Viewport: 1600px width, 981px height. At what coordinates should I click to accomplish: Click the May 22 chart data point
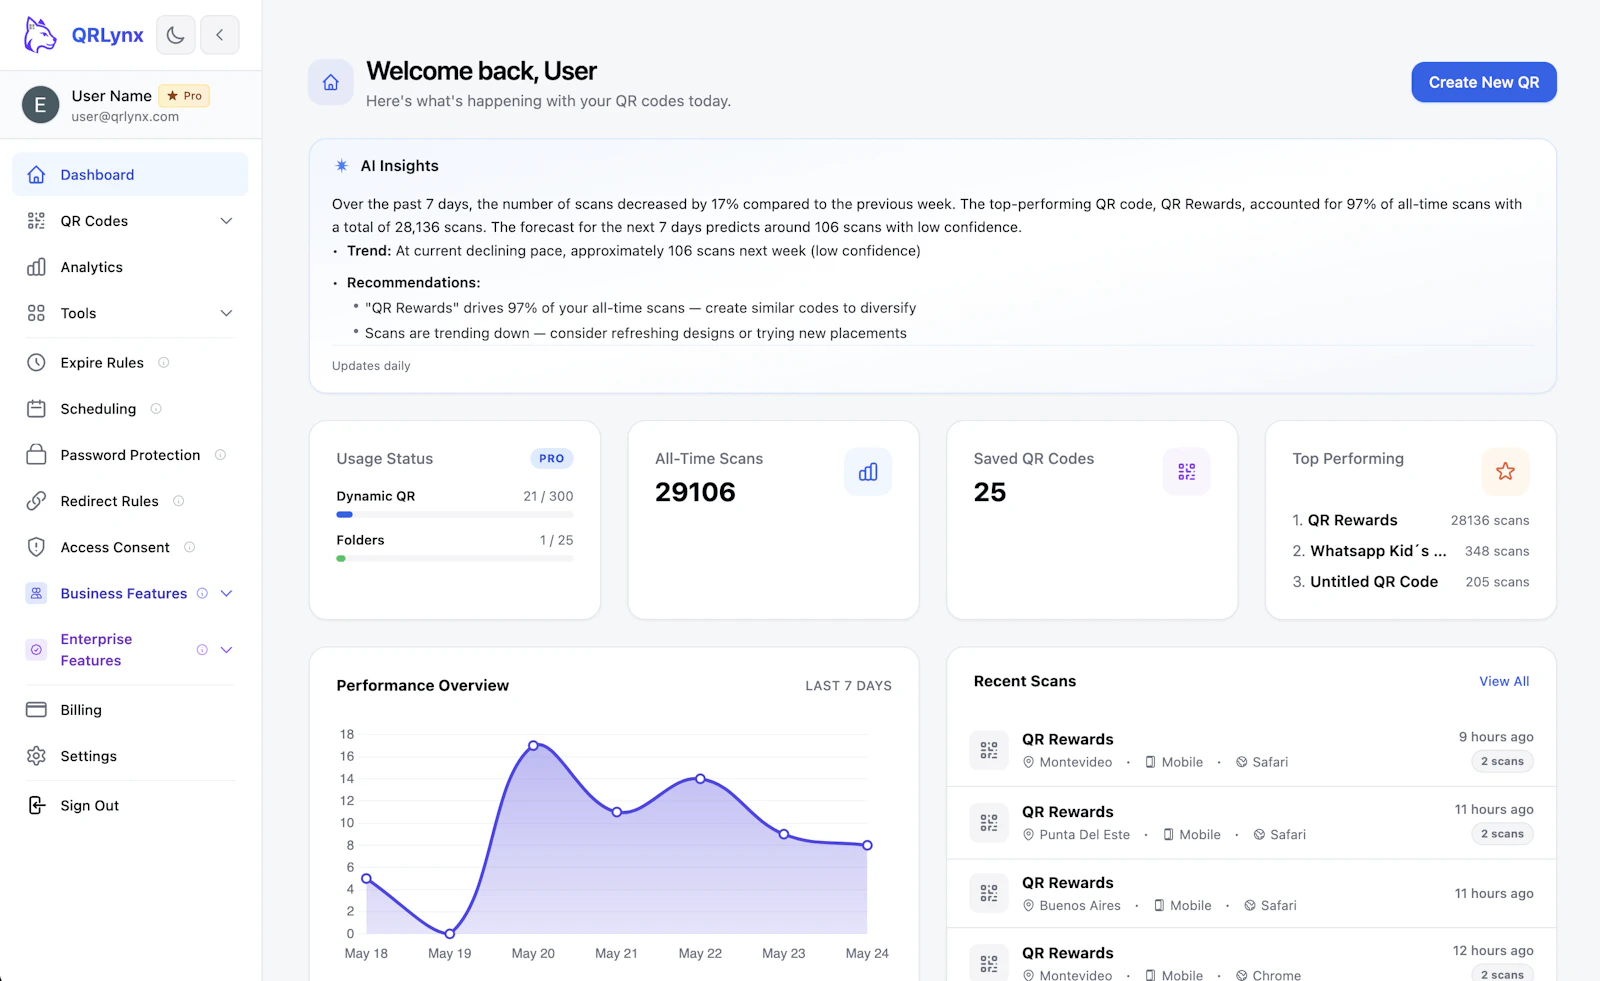click(700, 779)
